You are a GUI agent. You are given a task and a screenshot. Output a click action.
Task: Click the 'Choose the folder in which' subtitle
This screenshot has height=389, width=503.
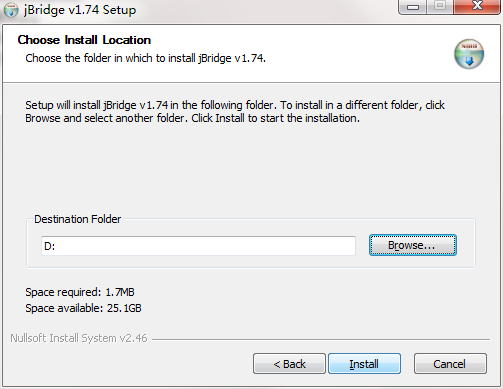click(145, 58)
